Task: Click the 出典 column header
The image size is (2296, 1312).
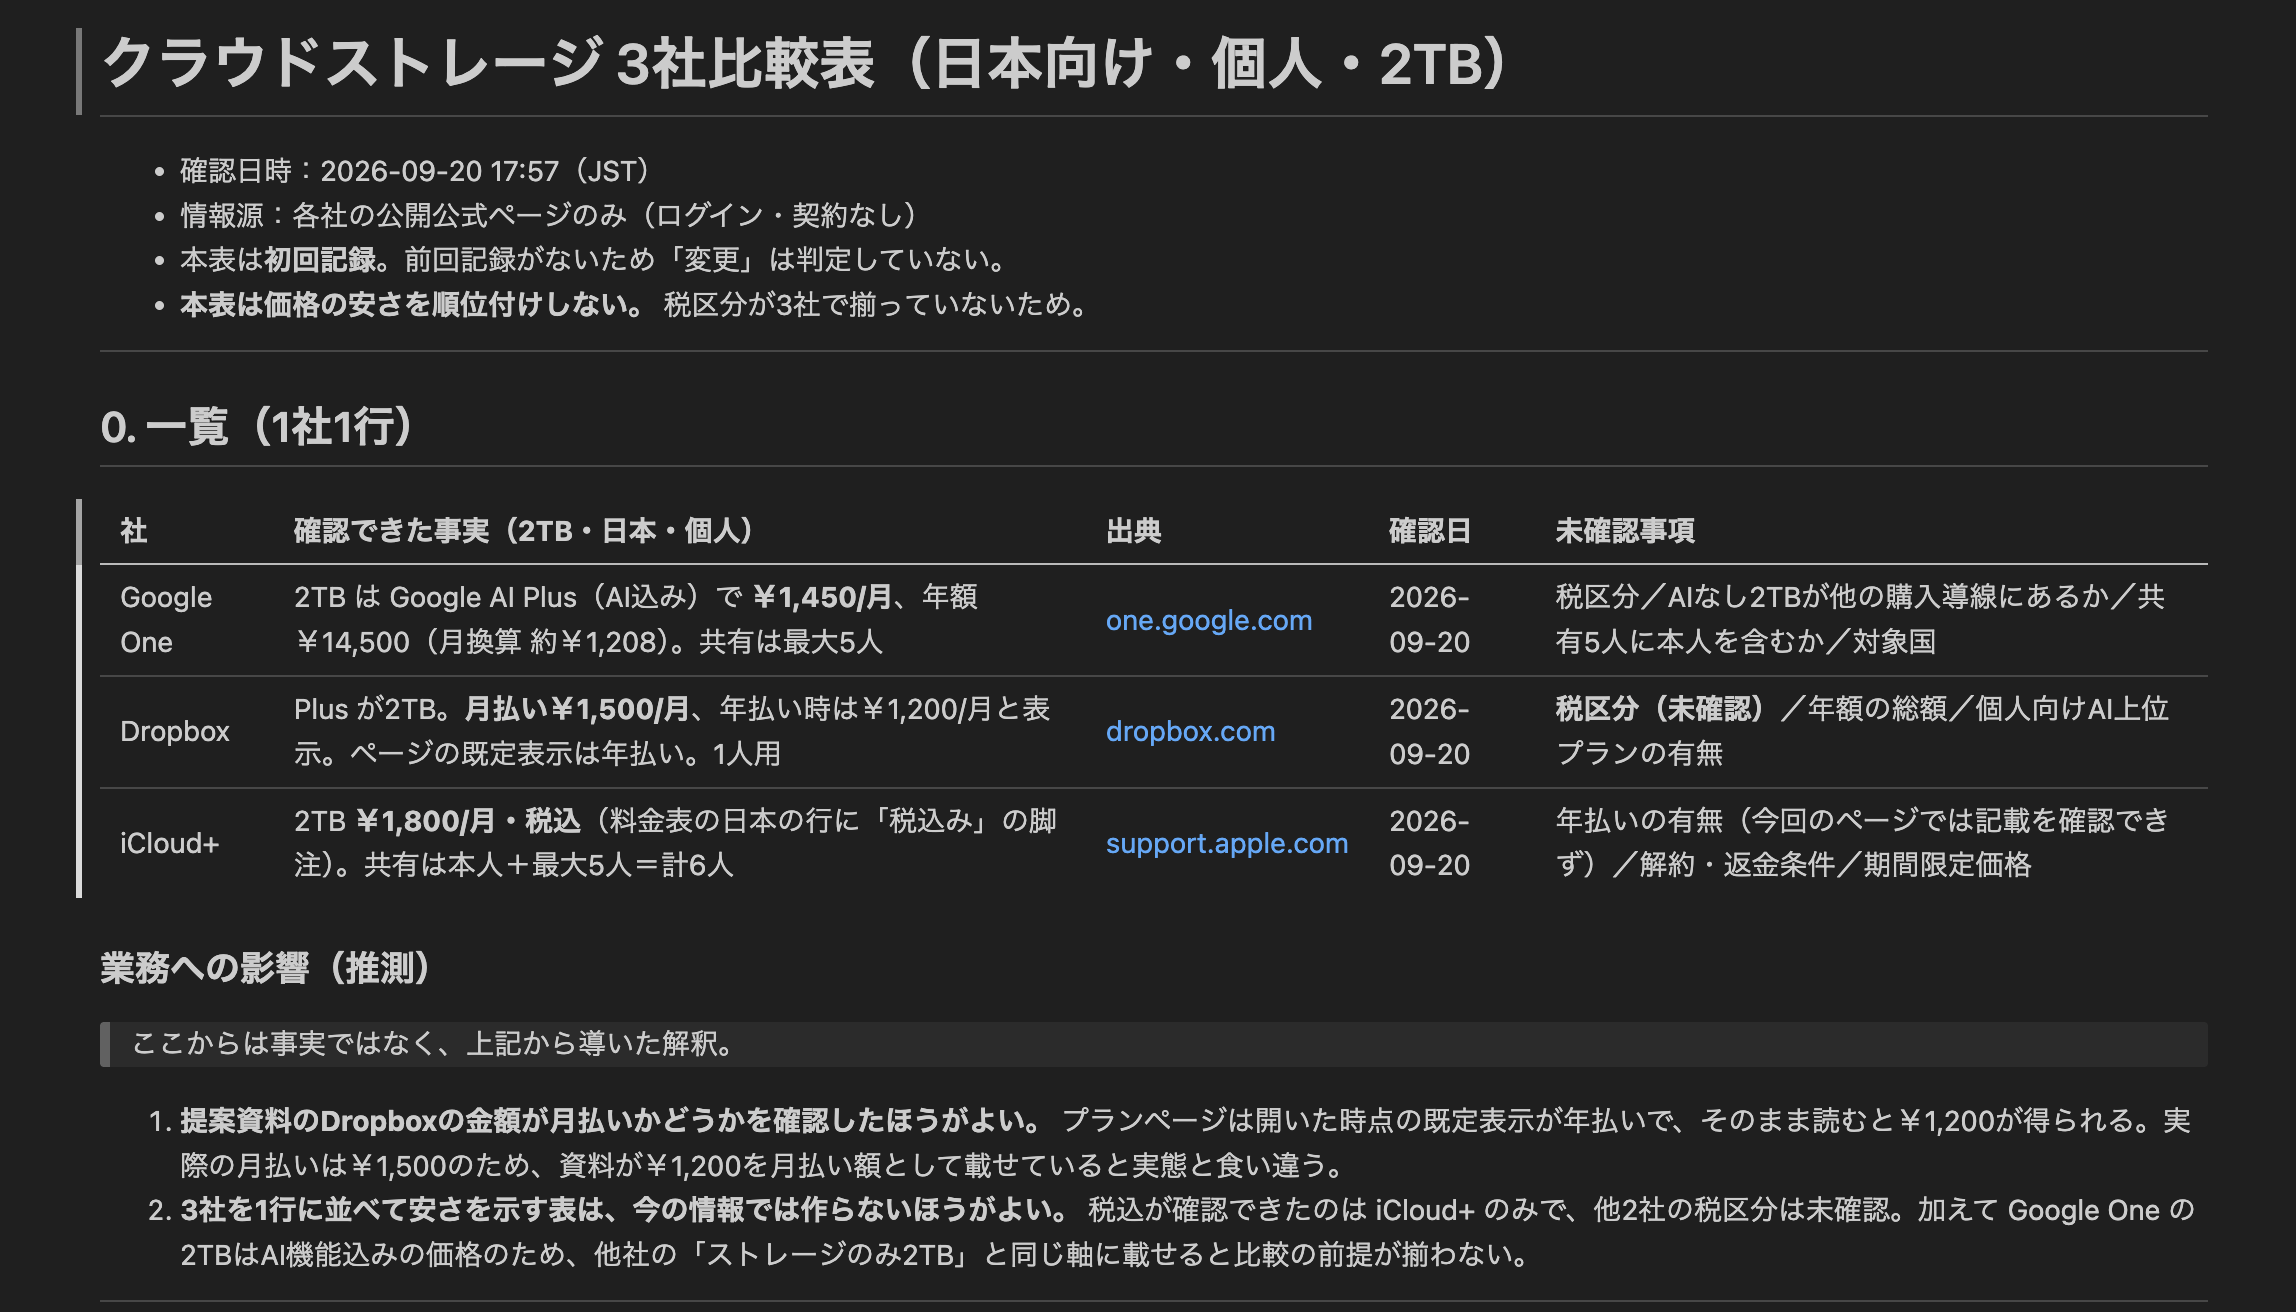Action: point(1133,530)
